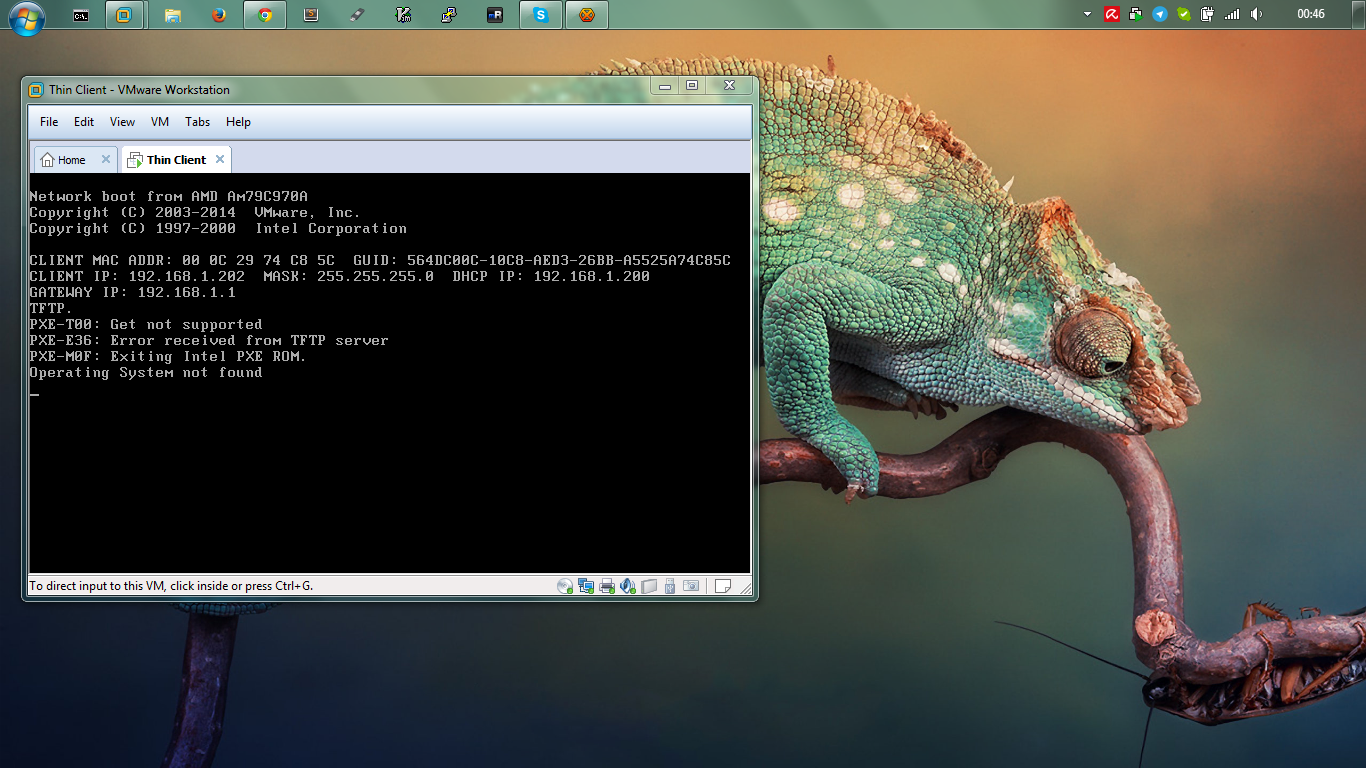
Task: Open Telegram from the system tray
Action: pyautogui.click(x=1160, y=14)
